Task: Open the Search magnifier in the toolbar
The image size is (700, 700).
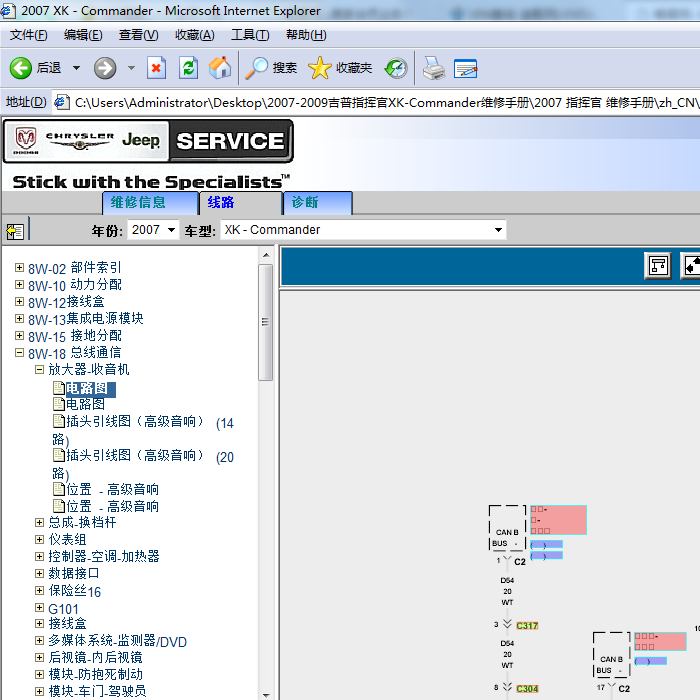Action: [x=258, y=68]
